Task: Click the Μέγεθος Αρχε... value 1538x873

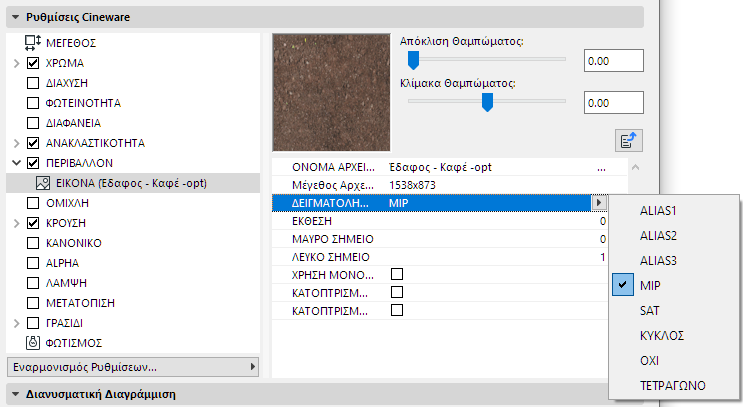Action: [x=412, y=185]
